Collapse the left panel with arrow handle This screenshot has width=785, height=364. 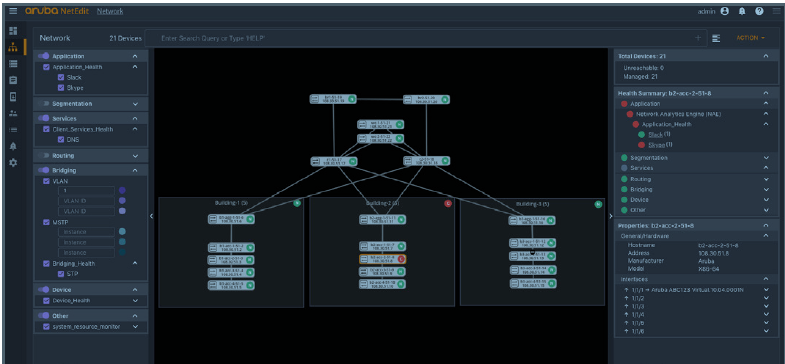(x=151, y=216)
